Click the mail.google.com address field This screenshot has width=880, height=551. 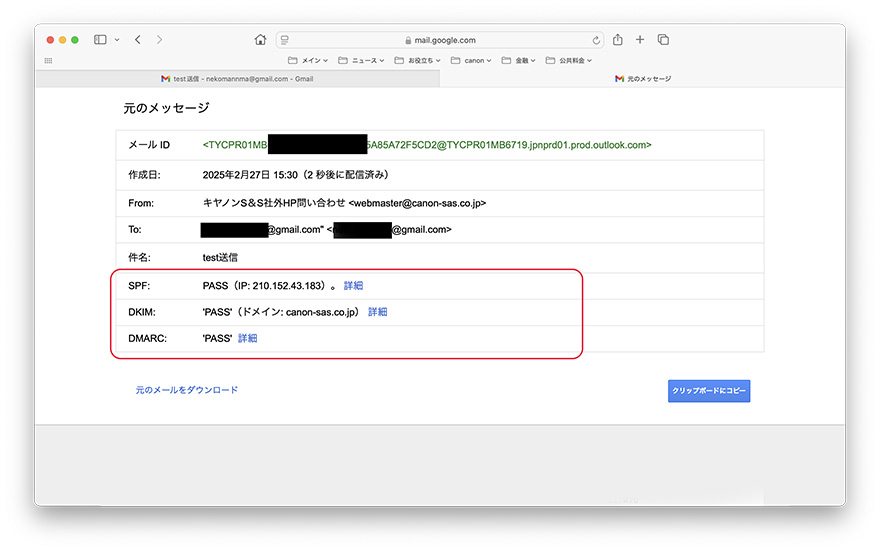click(x=440, y=40)
